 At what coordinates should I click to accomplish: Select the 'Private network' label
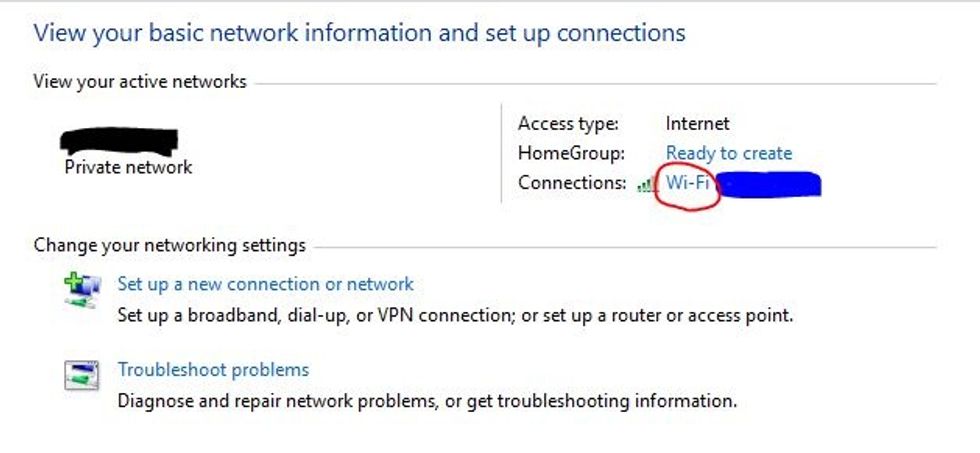pos(128,167)
